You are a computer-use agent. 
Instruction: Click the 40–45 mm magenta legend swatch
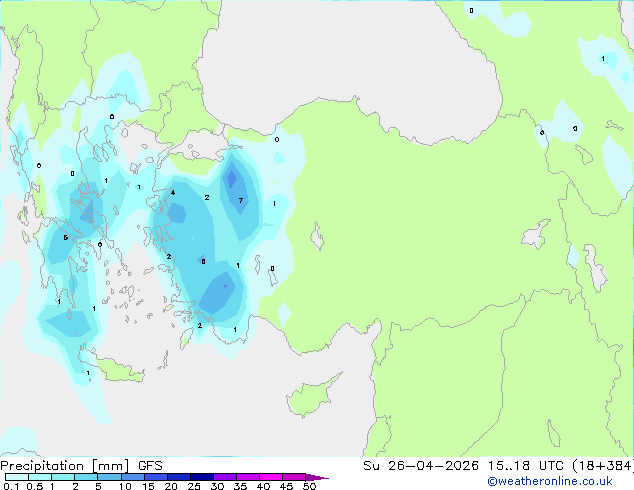click(x=271, y=477)
